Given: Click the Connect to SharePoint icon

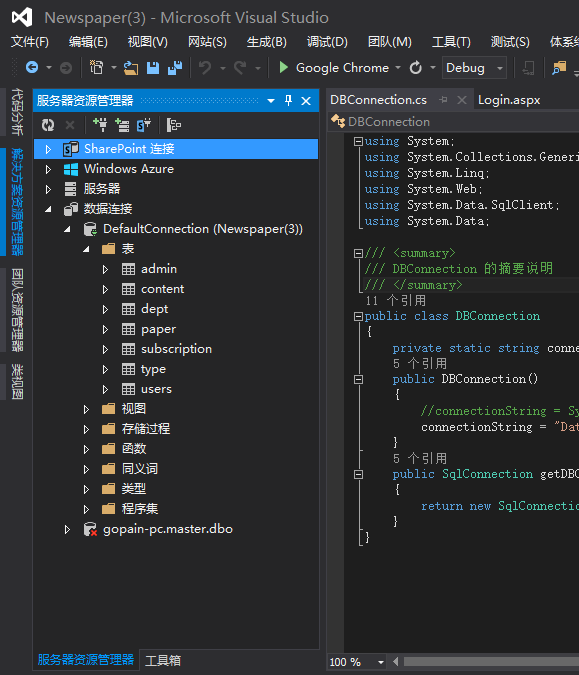Looking at the screenshot, I should tap(144, 125).
